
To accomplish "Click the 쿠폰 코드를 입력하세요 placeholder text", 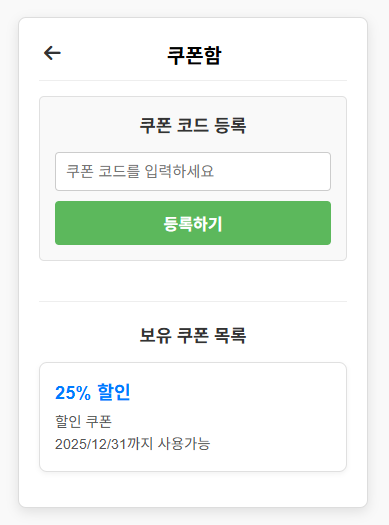I will tap(140, 171).
